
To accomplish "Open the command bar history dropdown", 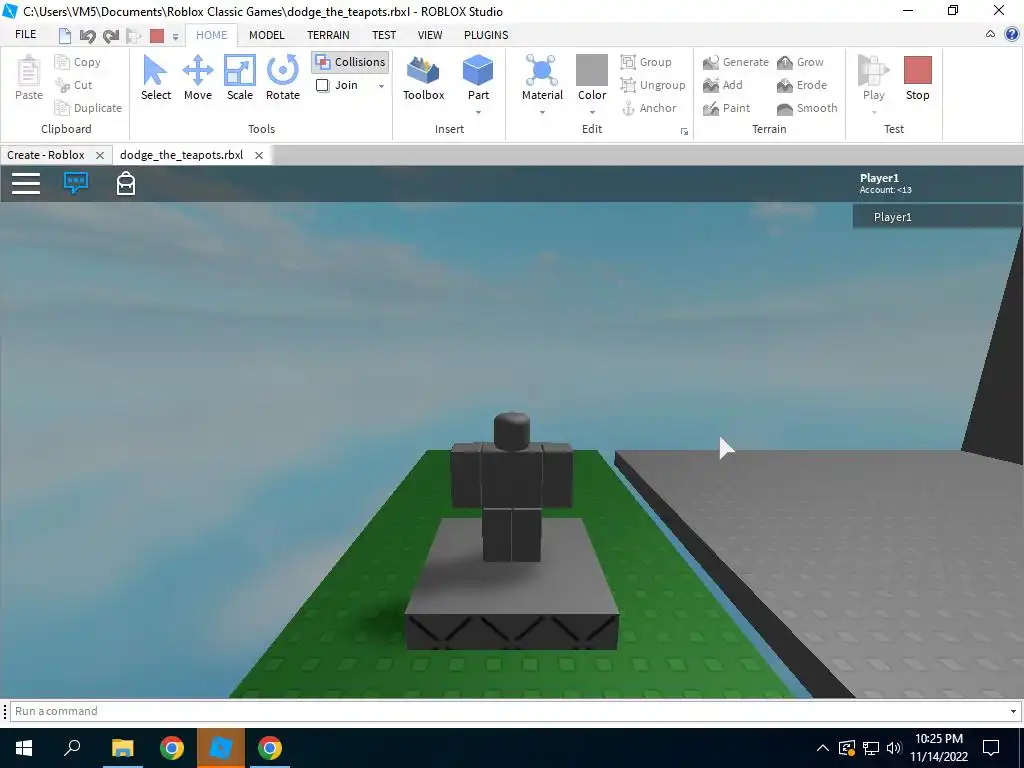I will tap(1013, 711).
